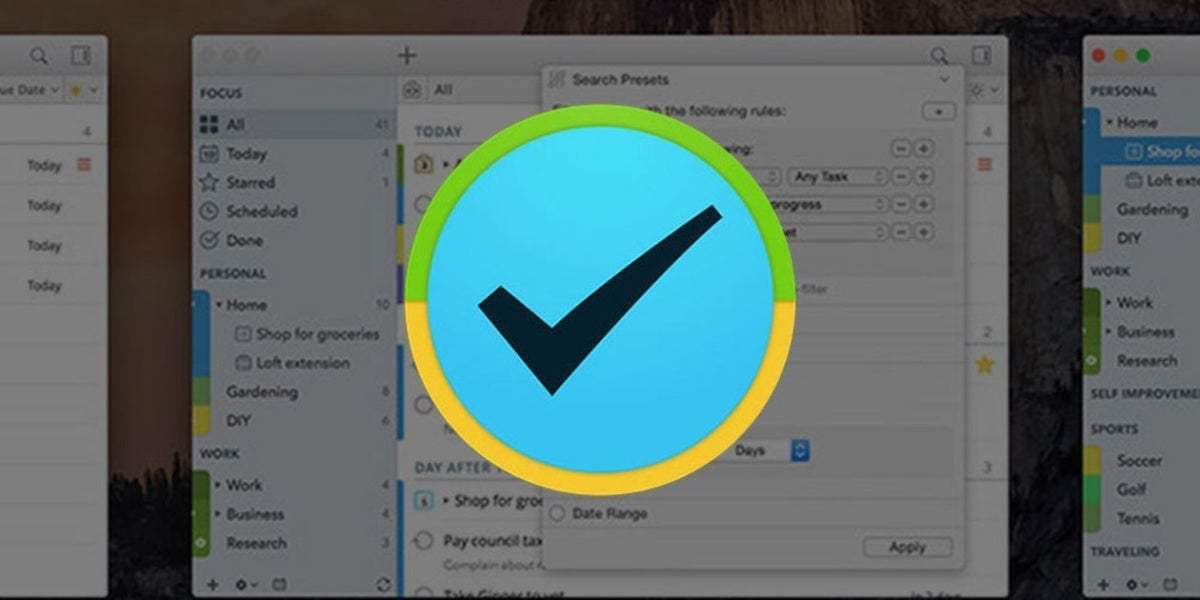
Task: Click the filter icon beside All in the task list header
Action: [411, 90]
